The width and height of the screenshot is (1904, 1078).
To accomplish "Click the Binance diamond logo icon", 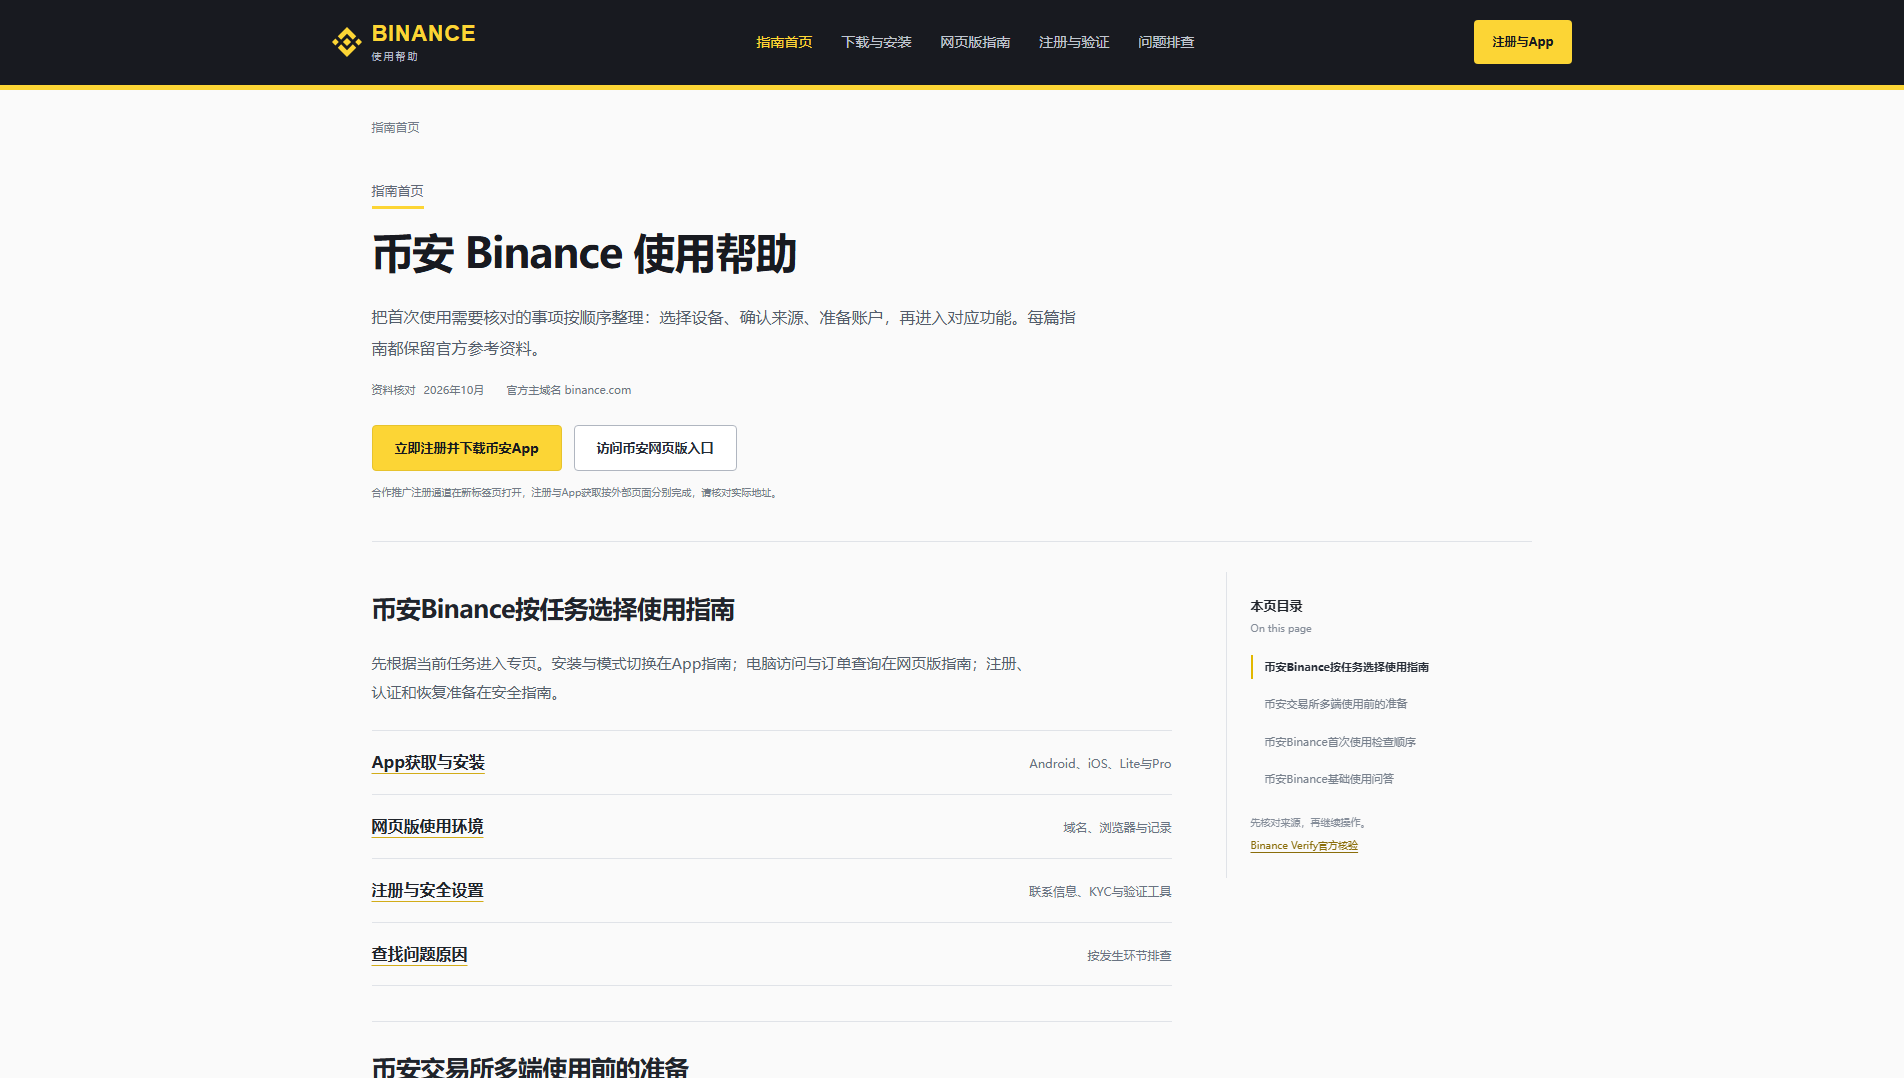I will tap(347, 42).
